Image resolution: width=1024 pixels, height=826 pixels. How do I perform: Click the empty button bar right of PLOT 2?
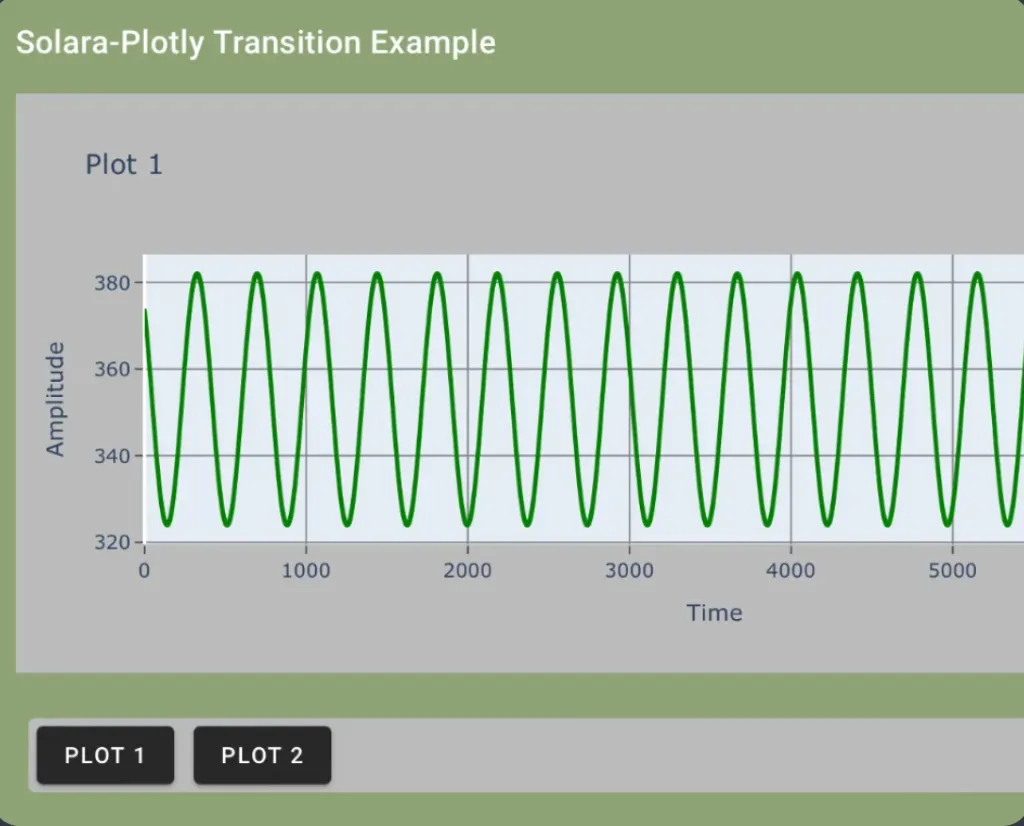click(x=670, y=755)
